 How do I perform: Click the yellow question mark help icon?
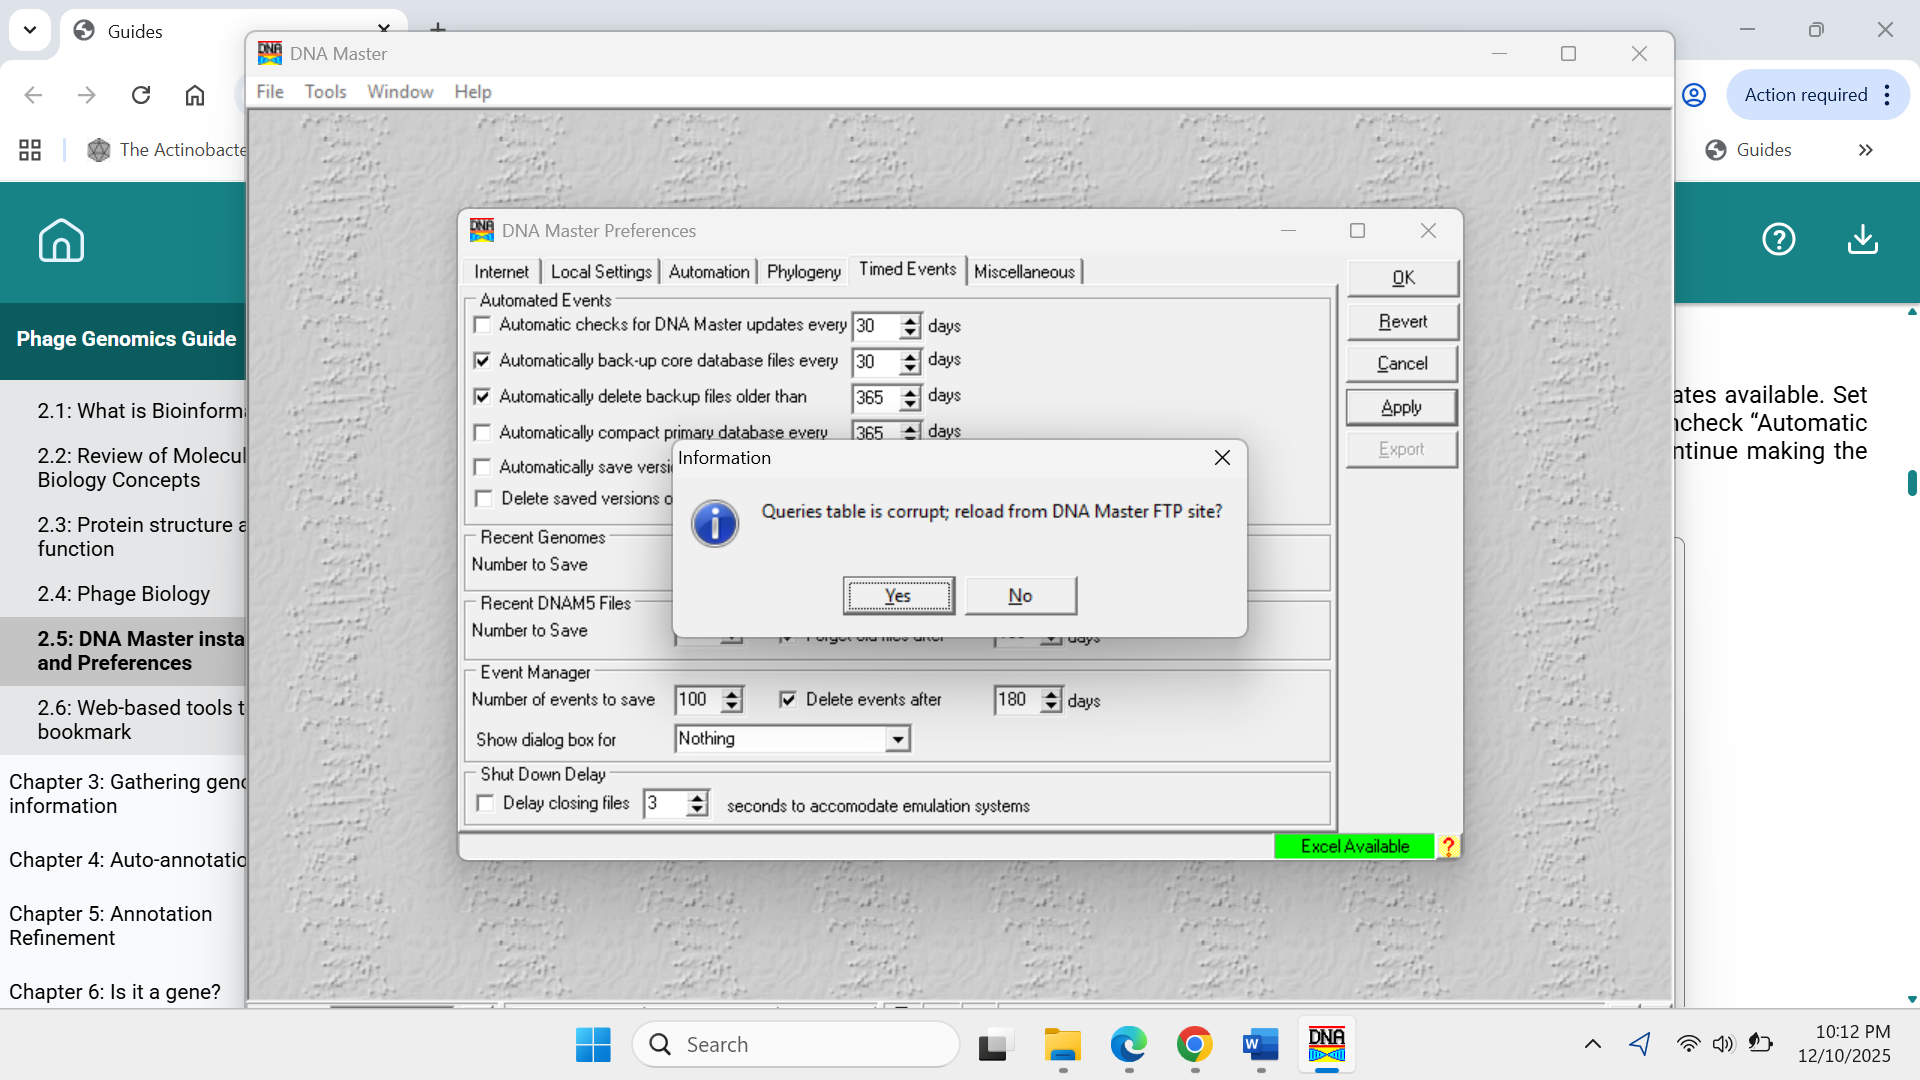click(1447, 846)
